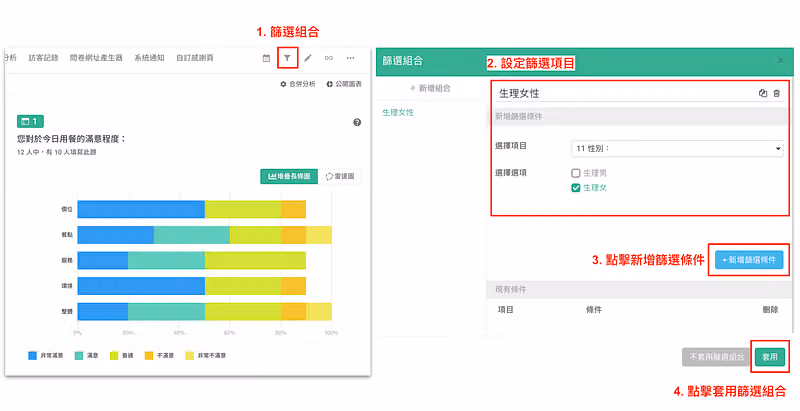Click the blue segment of 價位 bar
Screen dimensions: 800x411
141,210
